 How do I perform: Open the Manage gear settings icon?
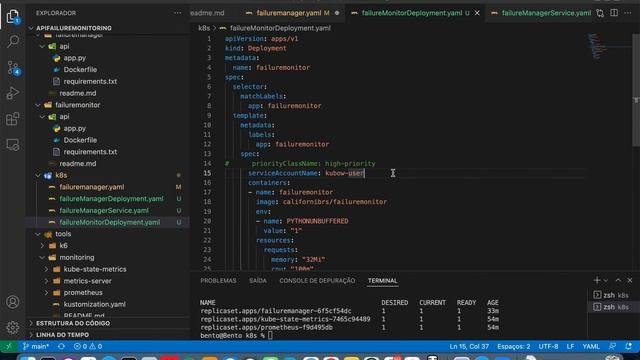(13, 327)
